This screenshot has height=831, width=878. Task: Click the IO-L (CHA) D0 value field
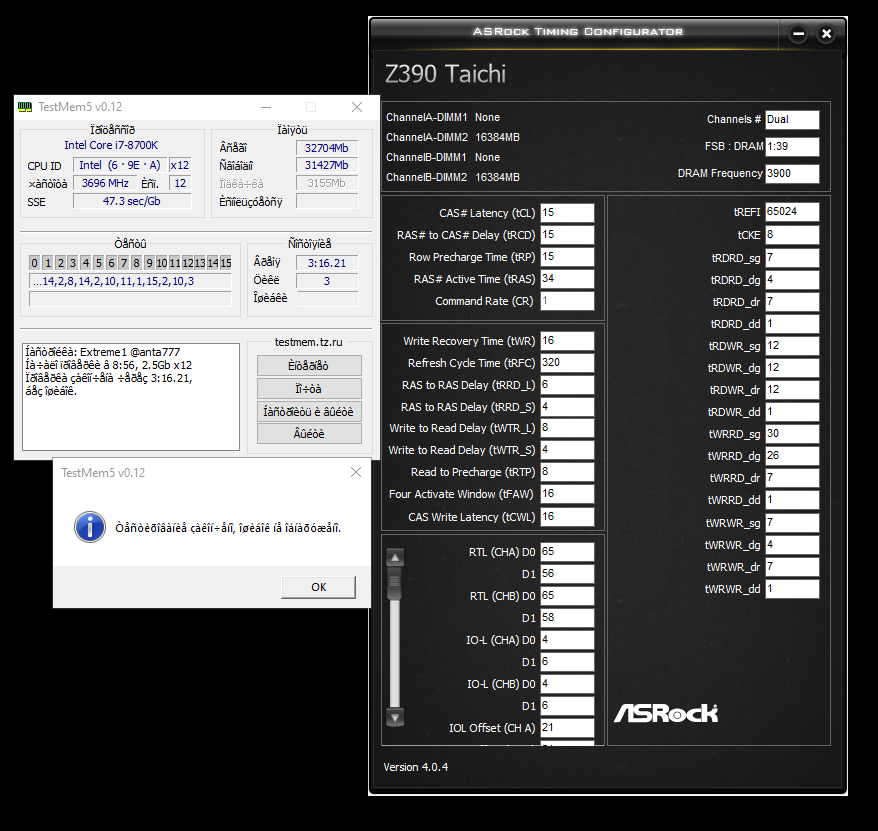click(x=567, y=639)
